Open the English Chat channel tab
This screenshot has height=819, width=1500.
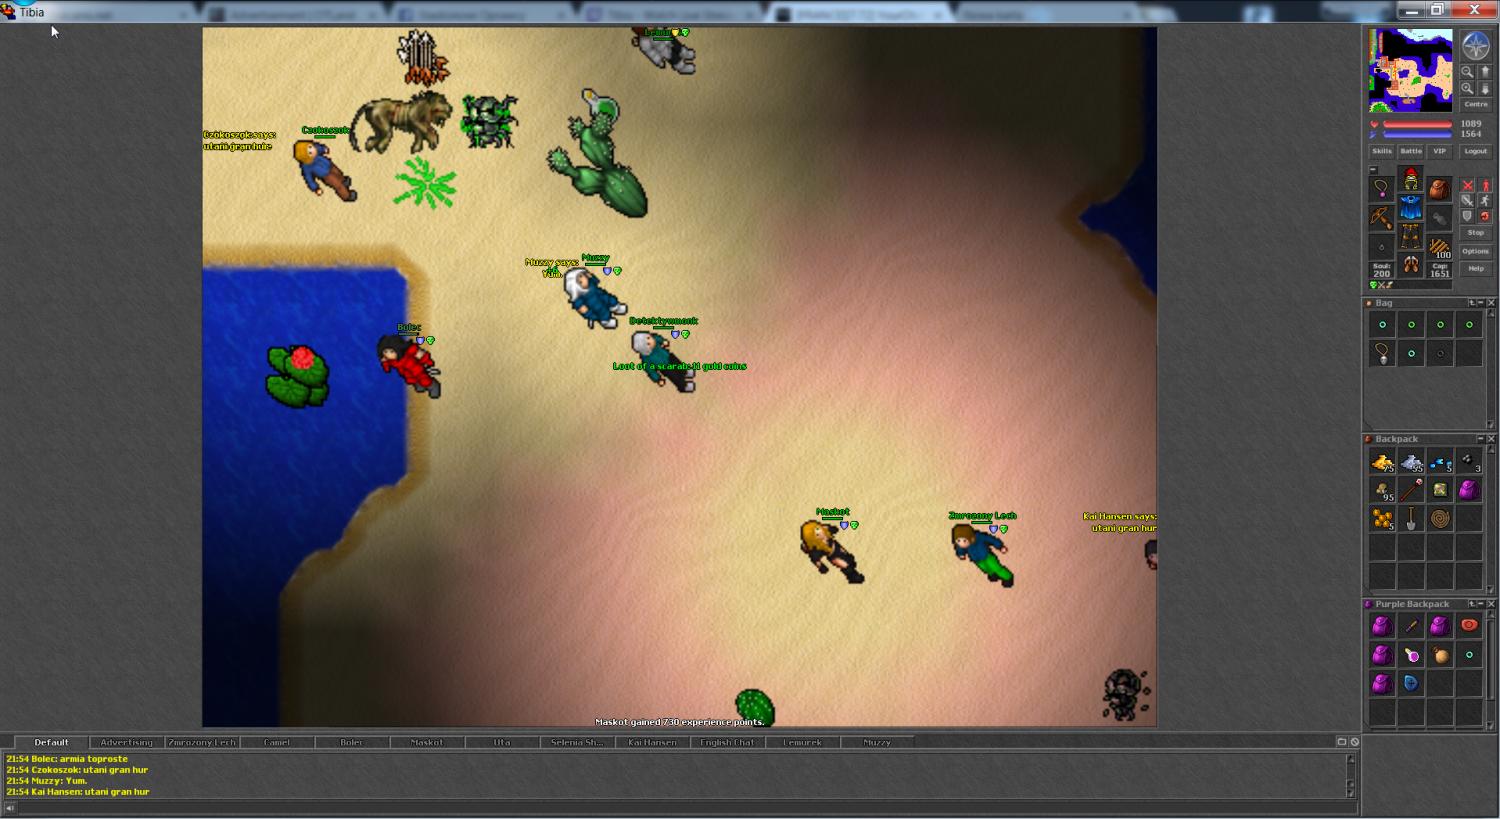tap(727, 742)
